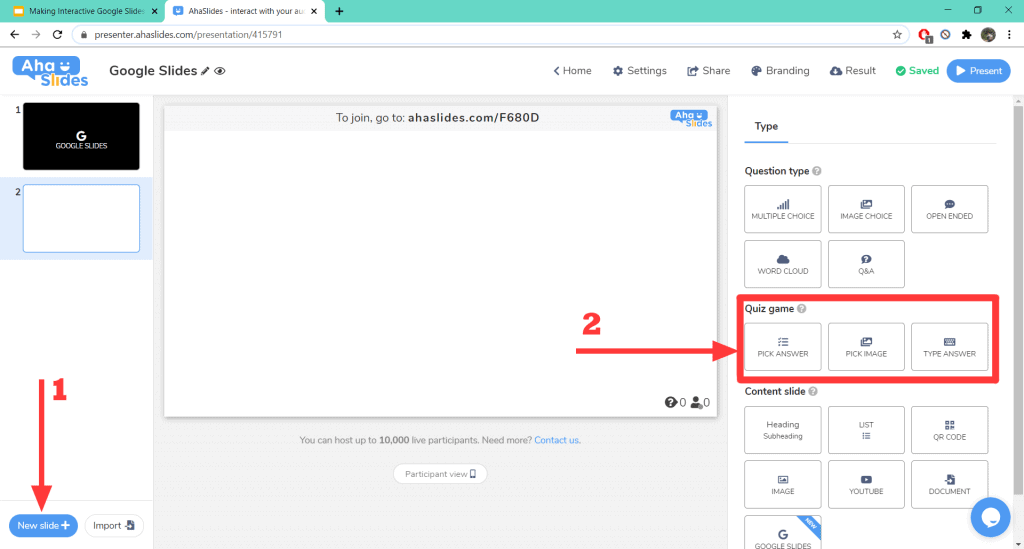Select the Image content slide
This screenshot has width=1024, height=549.
point(782,484)
